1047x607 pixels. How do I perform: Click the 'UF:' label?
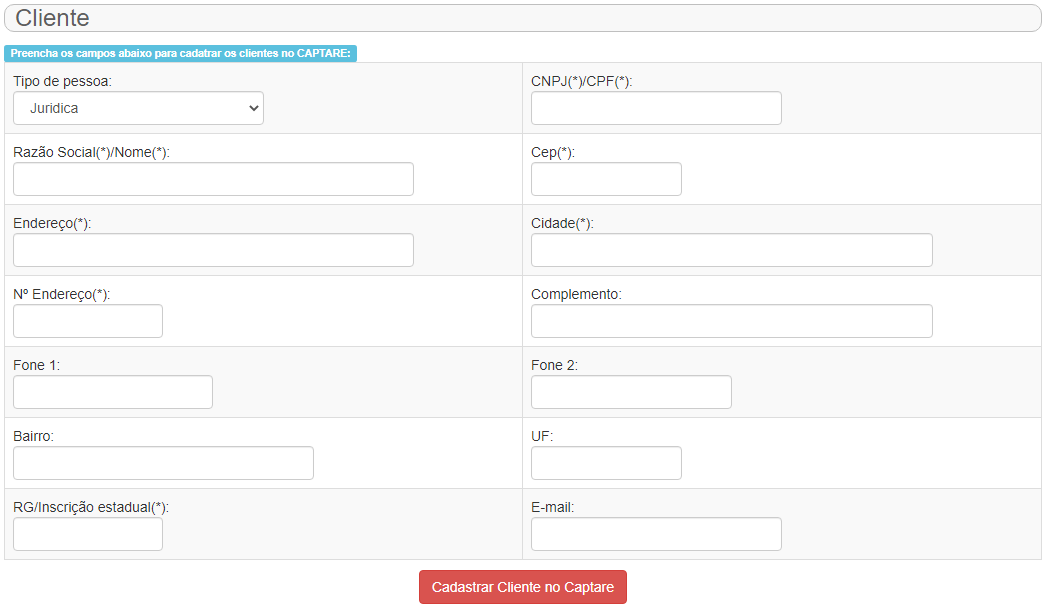542,436
